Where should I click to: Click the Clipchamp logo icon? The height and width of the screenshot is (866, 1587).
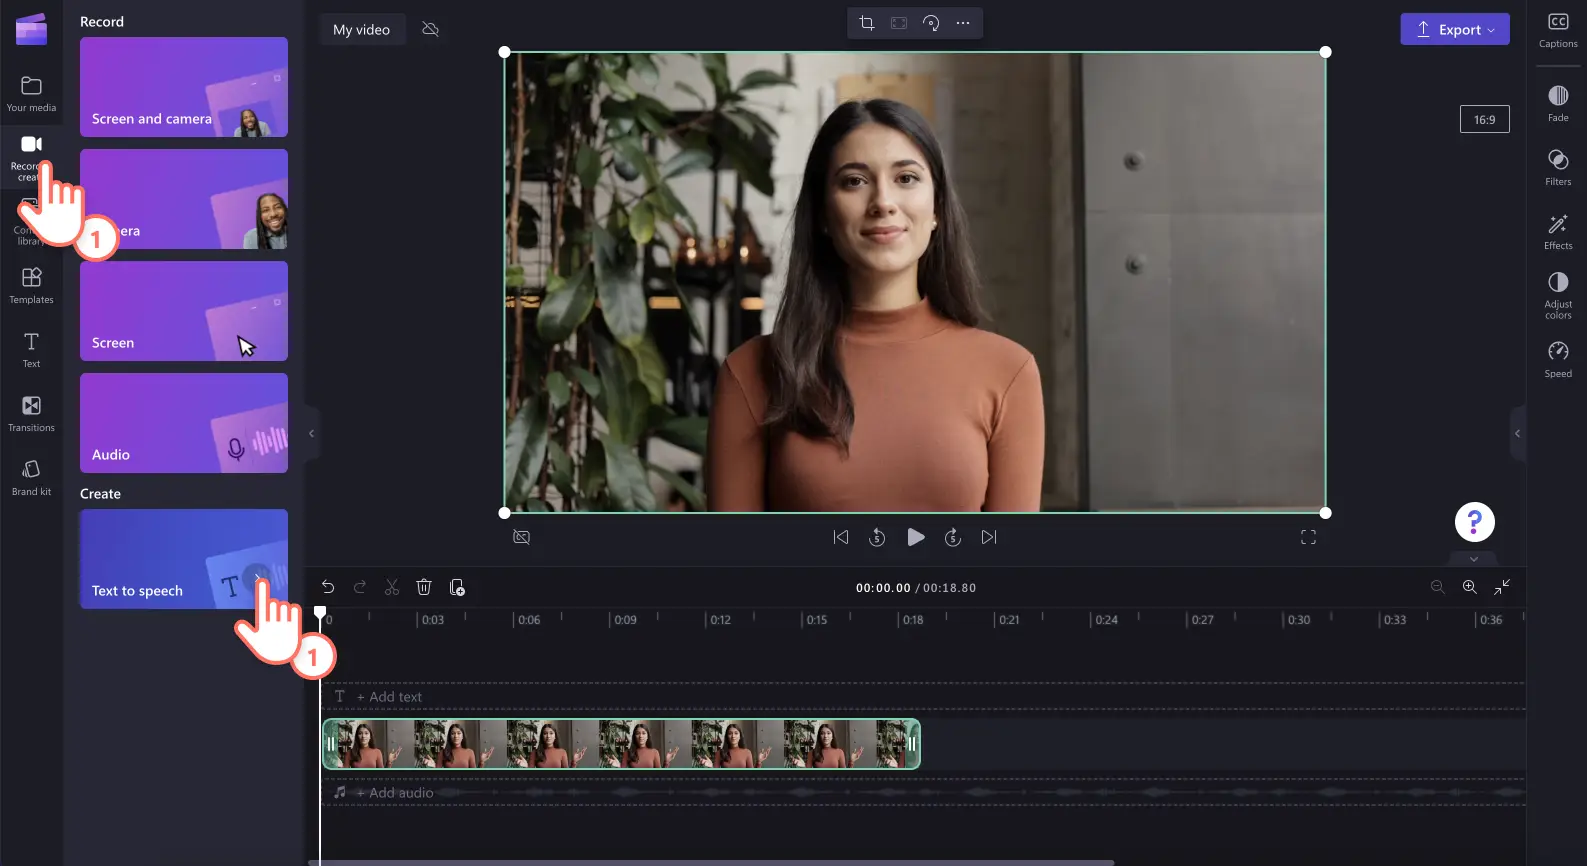tap(31, 30)
